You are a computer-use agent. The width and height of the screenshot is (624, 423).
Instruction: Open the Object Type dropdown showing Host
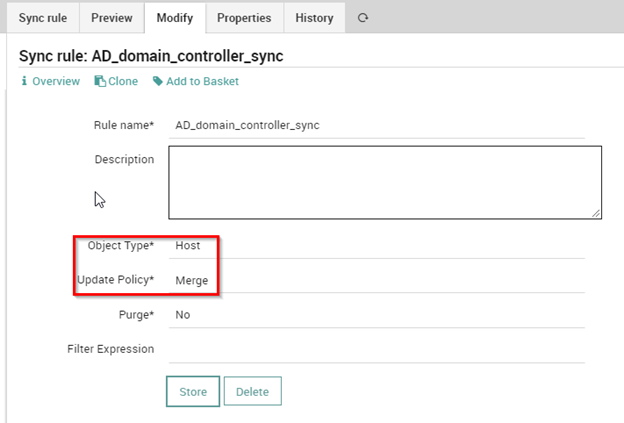pyautogui.click(x=376, y=246)
